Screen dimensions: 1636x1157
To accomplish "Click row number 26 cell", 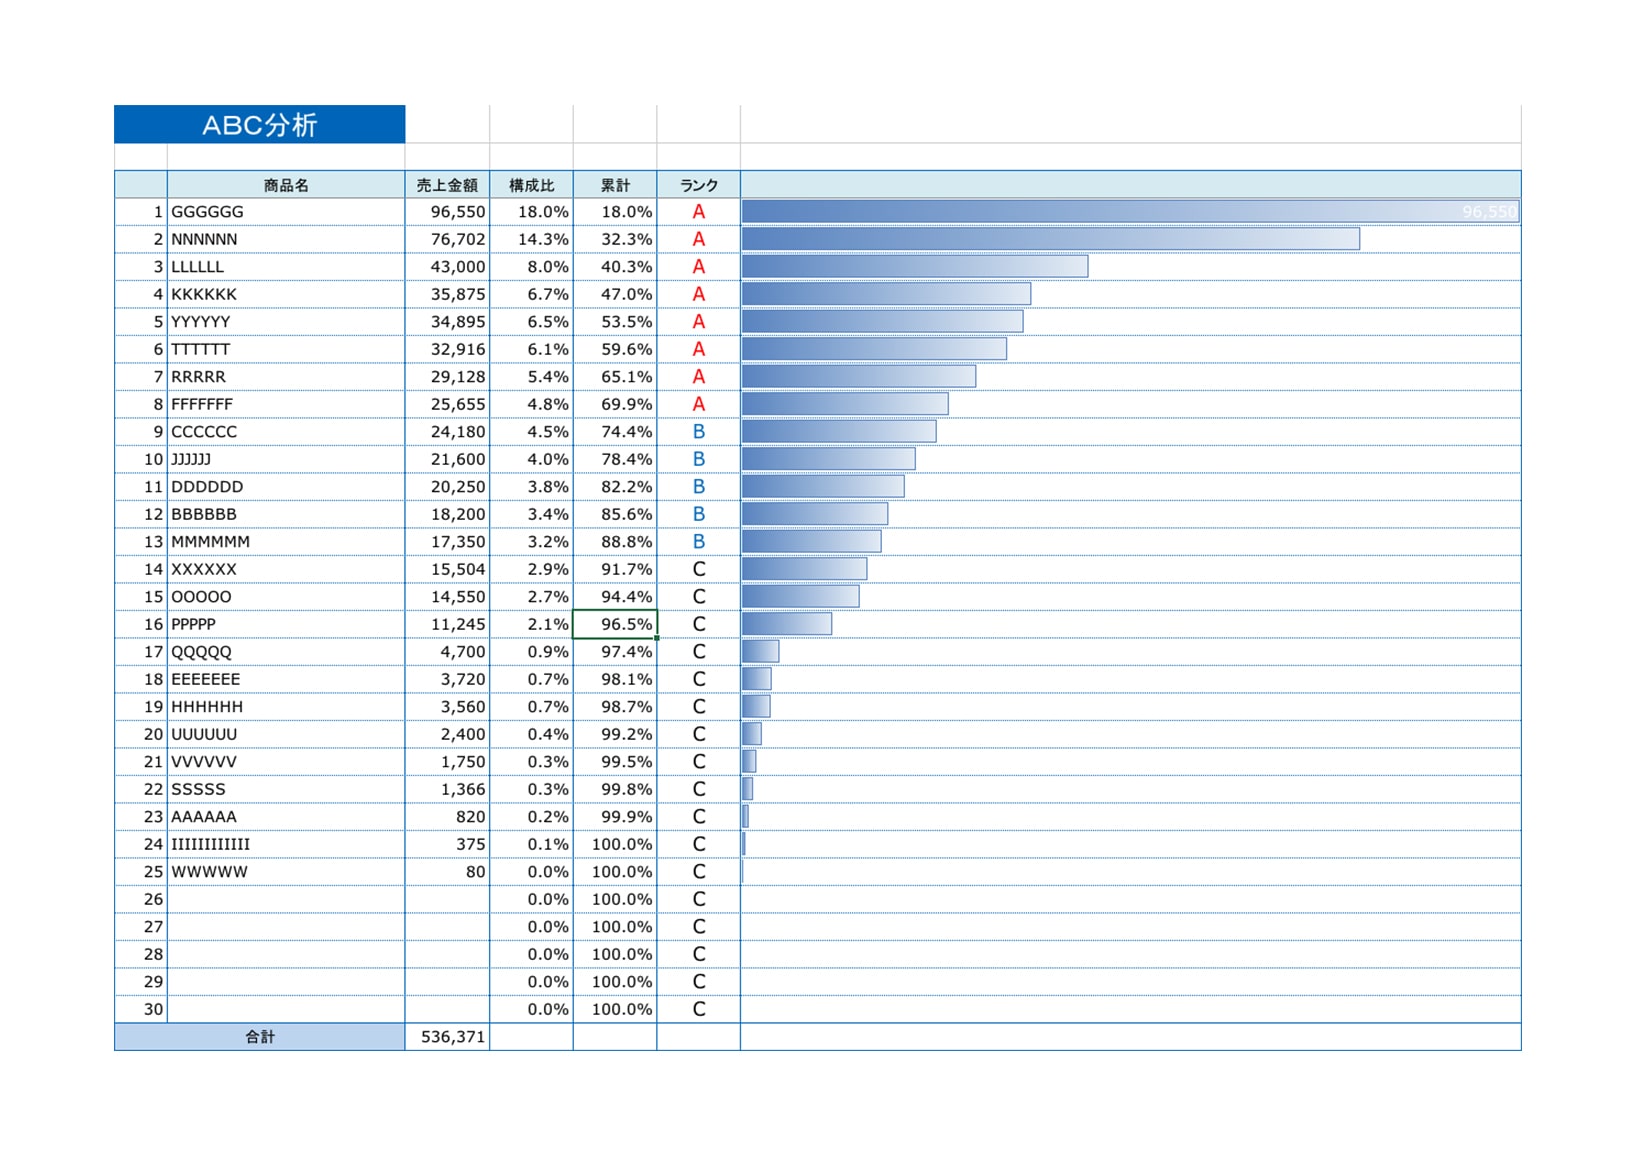I will pyautogui.click(x=140, y=899).
